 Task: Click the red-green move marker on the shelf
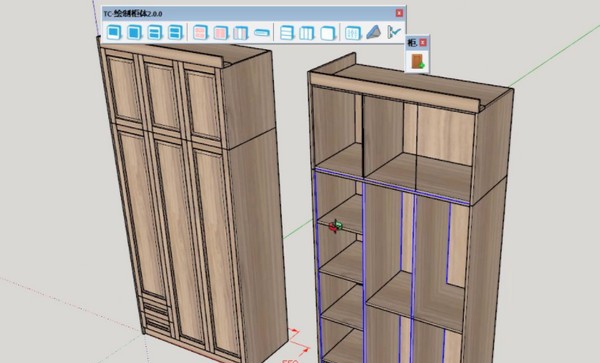tap(335, 226)
